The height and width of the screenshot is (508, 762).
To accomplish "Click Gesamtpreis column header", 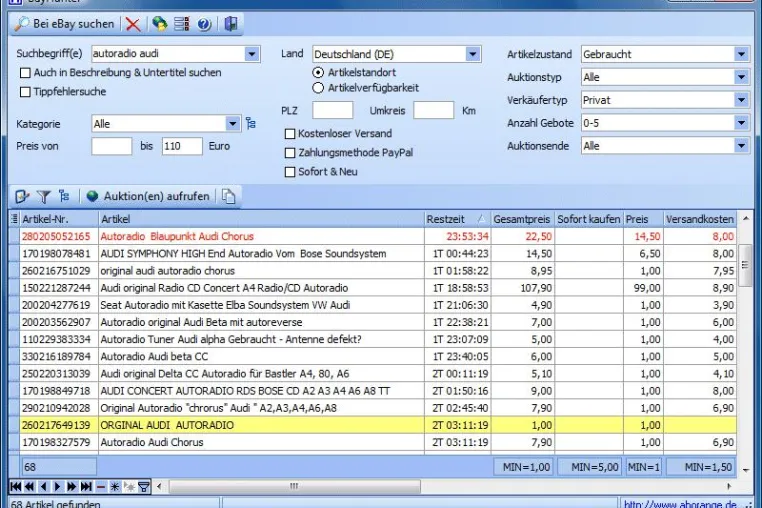I will 522,219.
